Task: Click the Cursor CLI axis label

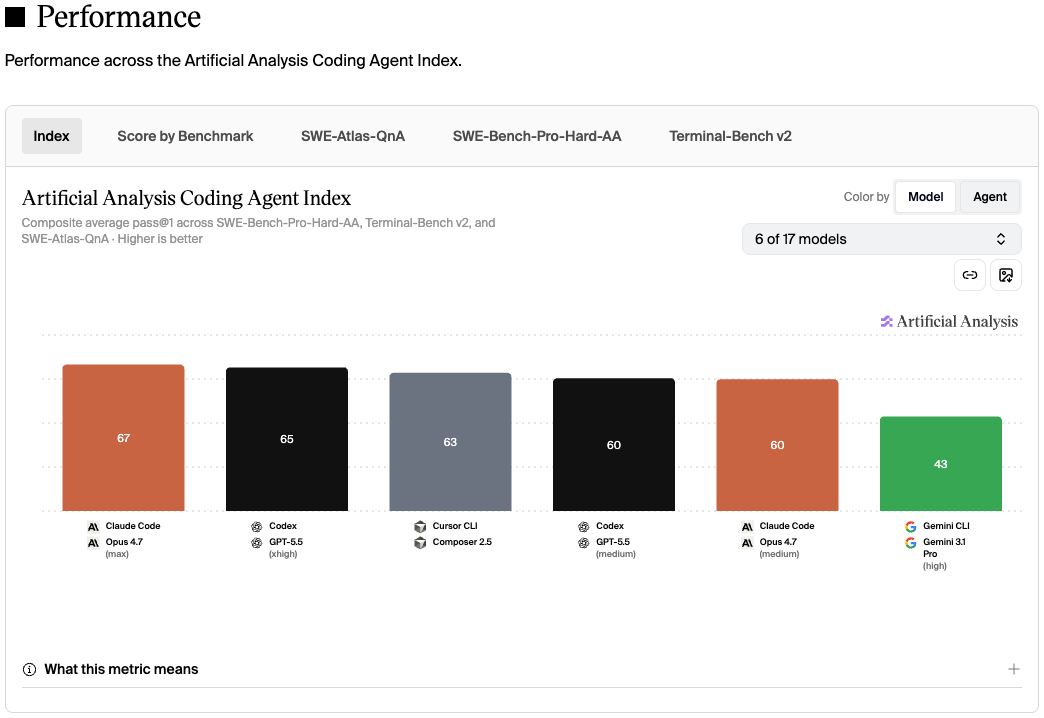Action: (x=455, y=526)
